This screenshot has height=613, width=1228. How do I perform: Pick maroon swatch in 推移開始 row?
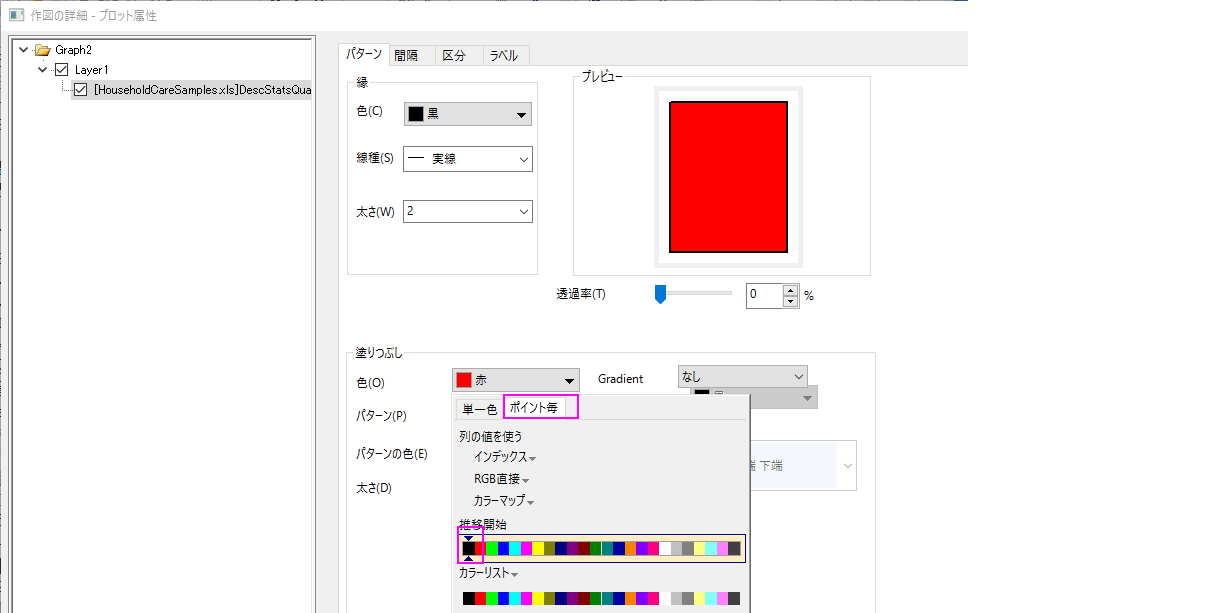pos(584,548)
